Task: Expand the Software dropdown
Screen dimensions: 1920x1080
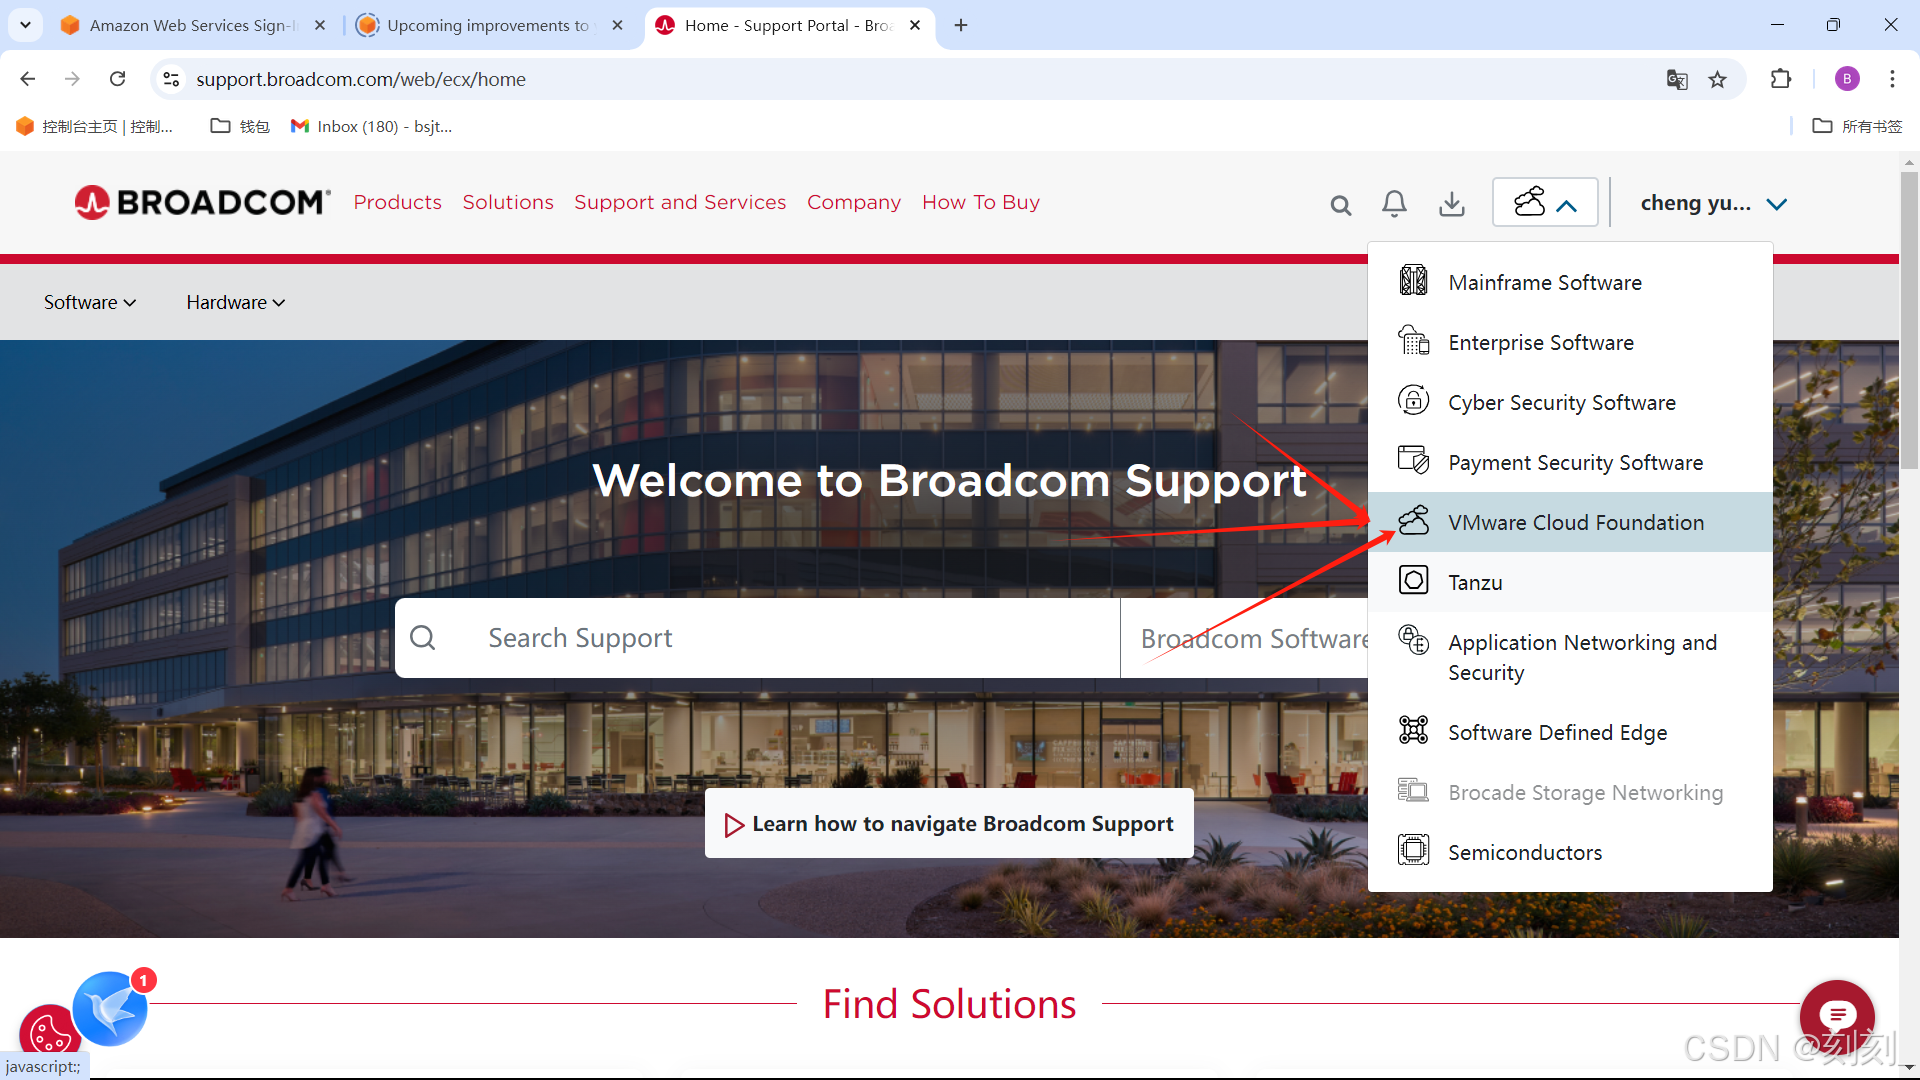Action: [90, 302]
